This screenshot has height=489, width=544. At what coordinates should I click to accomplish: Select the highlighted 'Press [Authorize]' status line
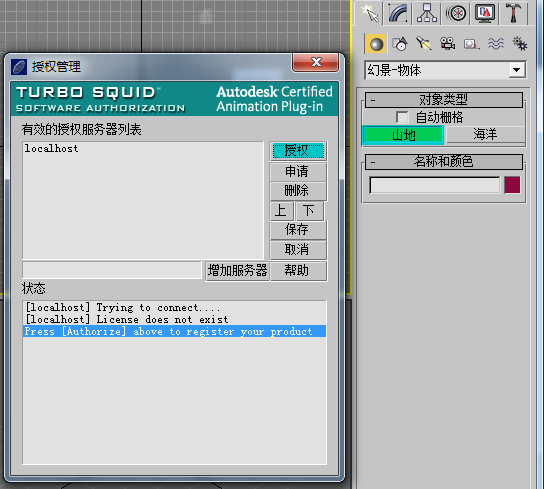175,331
